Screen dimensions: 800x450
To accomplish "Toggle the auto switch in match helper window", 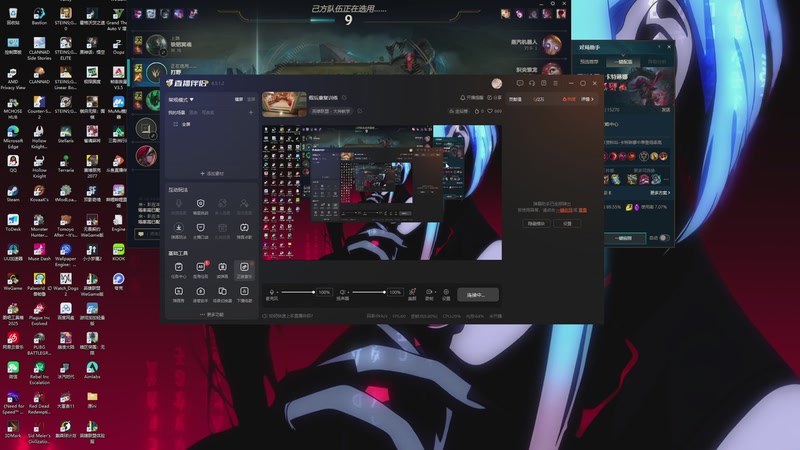I will 663,238.
